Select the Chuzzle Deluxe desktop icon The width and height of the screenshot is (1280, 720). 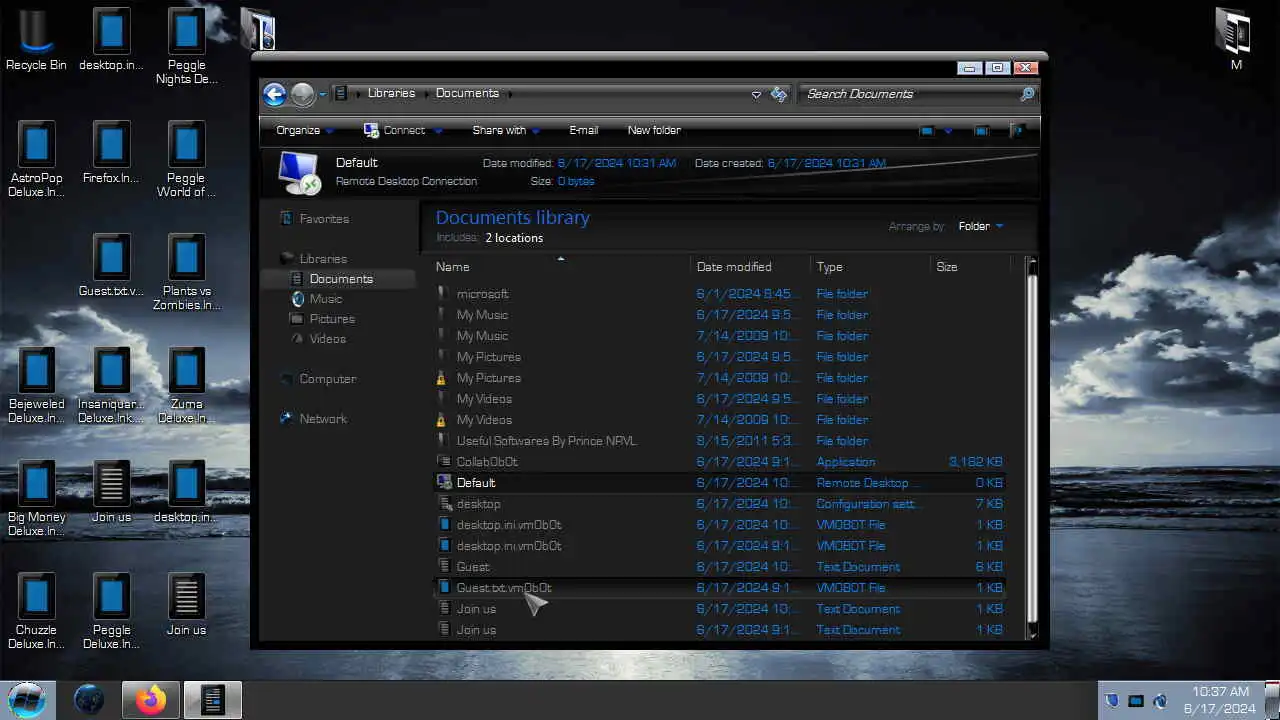[36, 612]
